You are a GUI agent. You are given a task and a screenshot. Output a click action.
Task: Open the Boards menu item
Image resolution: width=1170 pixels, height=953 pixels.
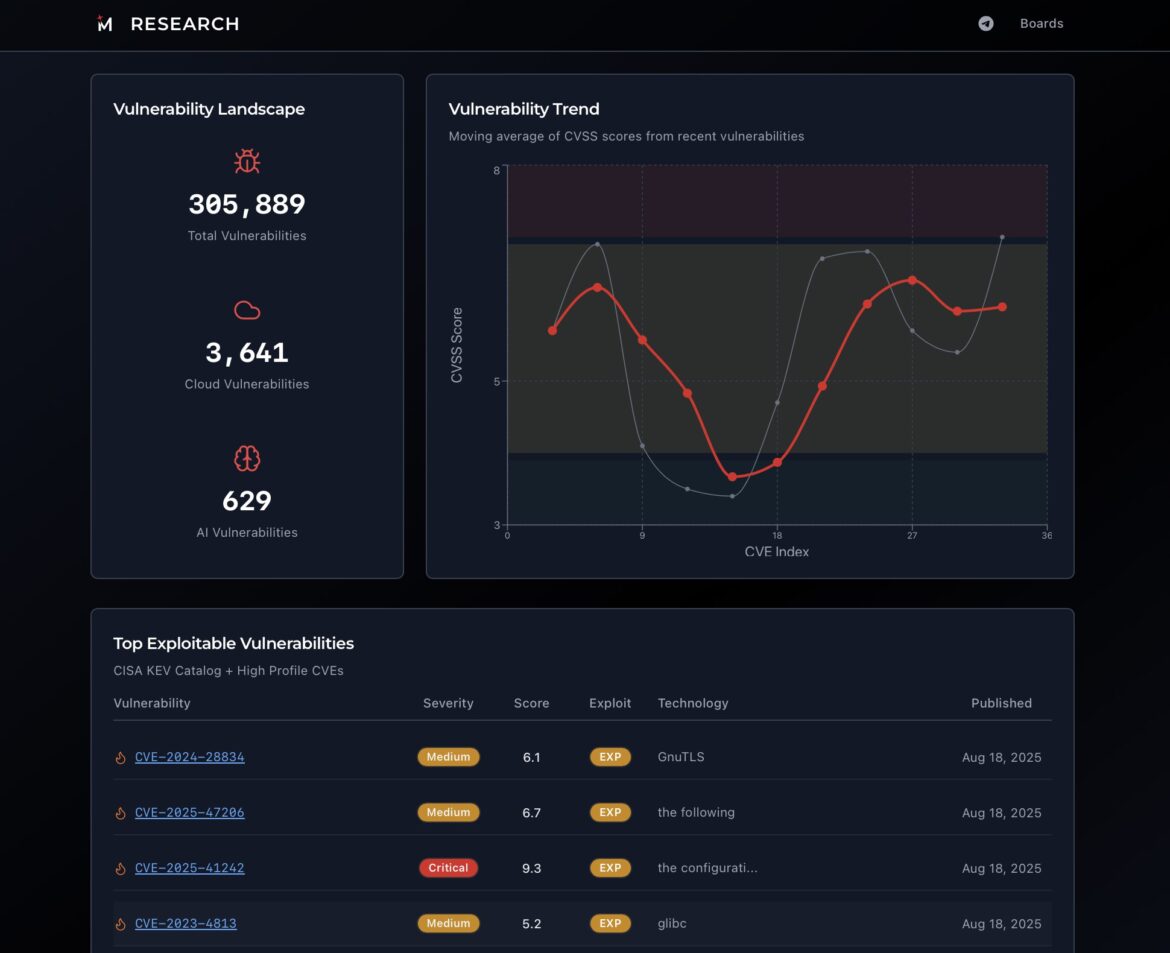[1041, 24]
